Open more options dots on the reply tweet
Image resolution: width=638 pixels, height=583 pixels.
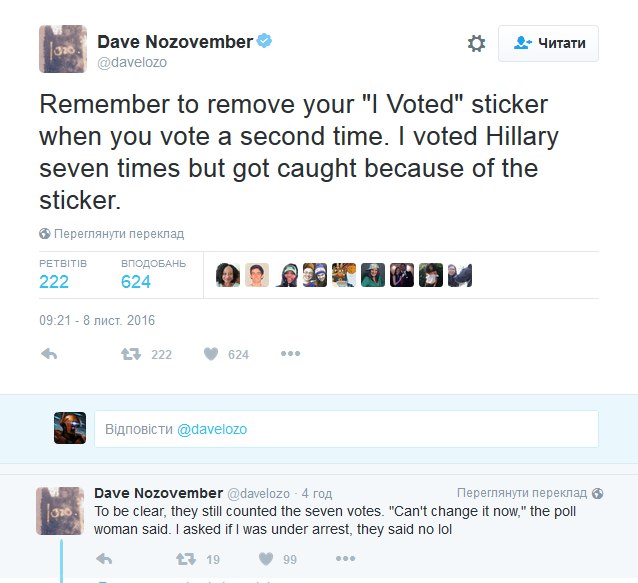pyautogui.click(x=345, y=559)
